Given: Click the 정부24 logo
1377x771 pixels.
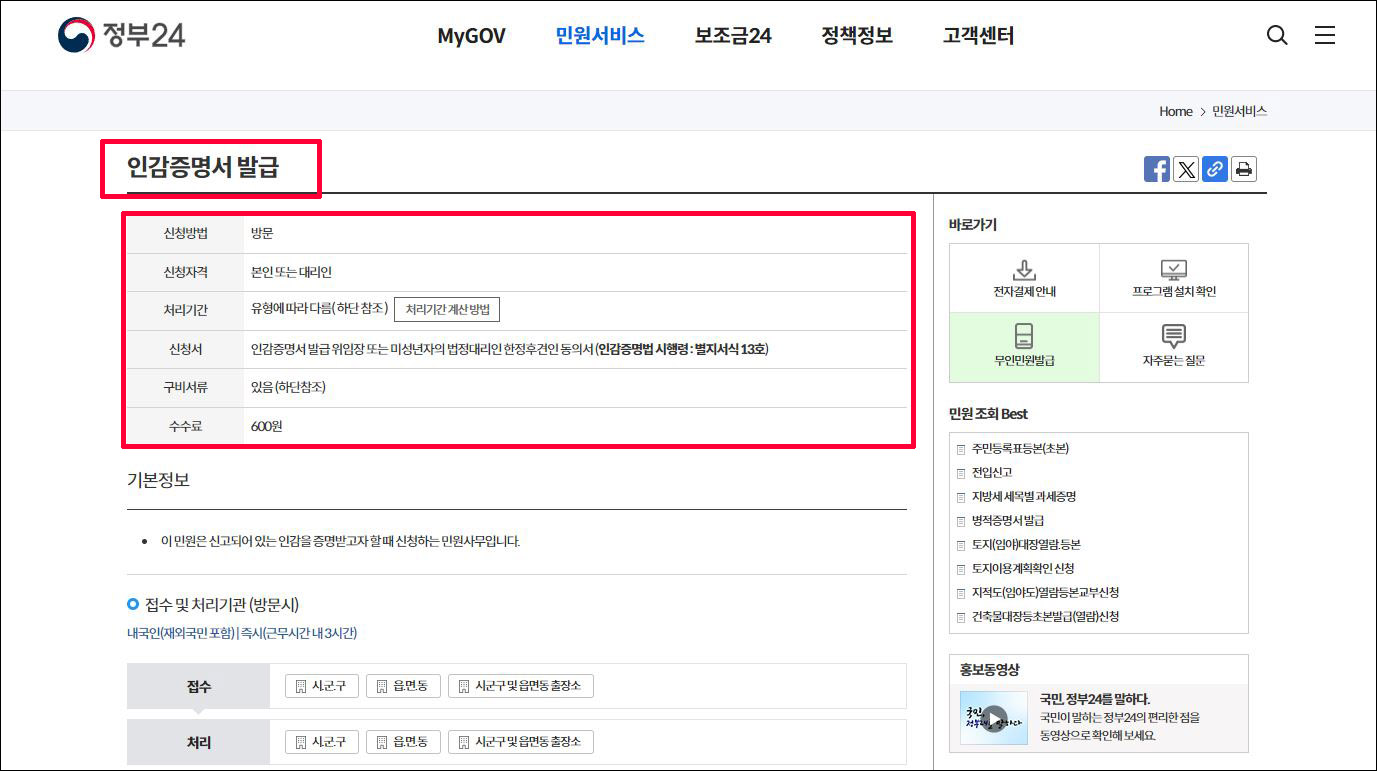Looking at the screenshot, I should 121,35.
